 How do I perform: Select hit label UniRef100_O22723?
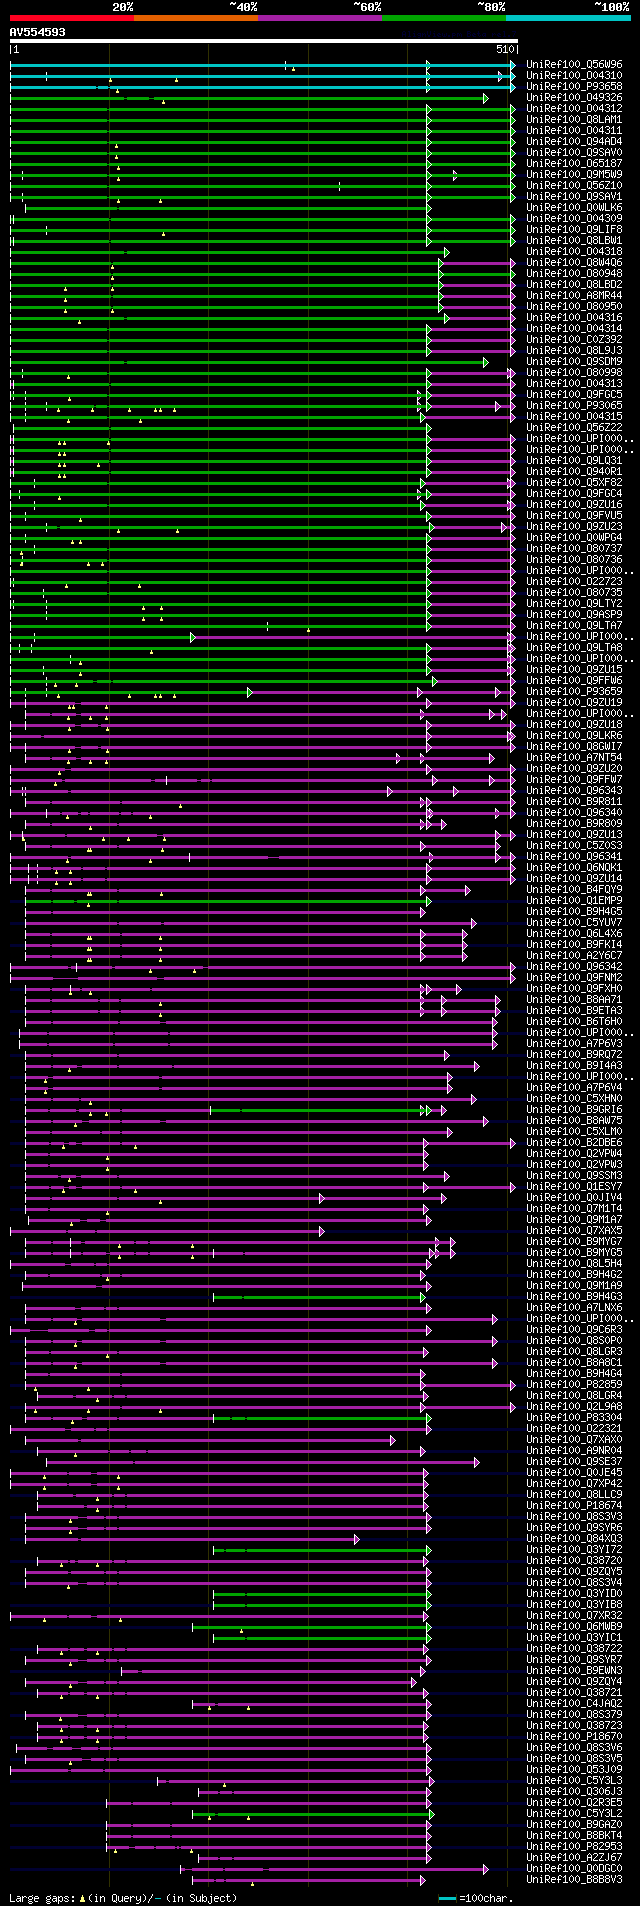click(574, 581)
